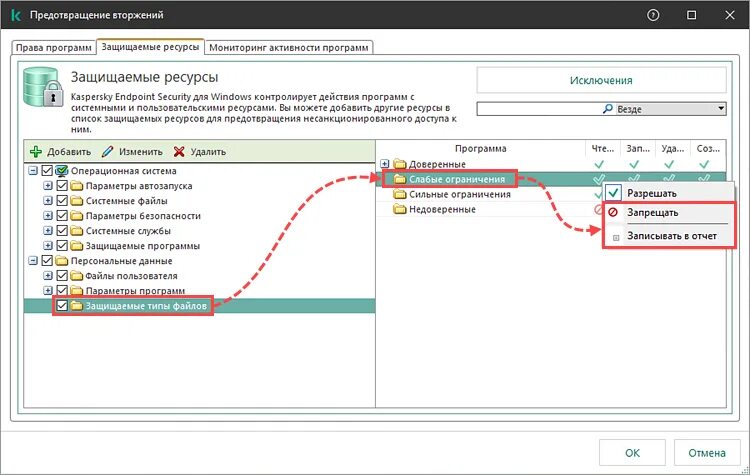Click the green plus Add icon
750x475 pixels.
click(x=36, y=152)
